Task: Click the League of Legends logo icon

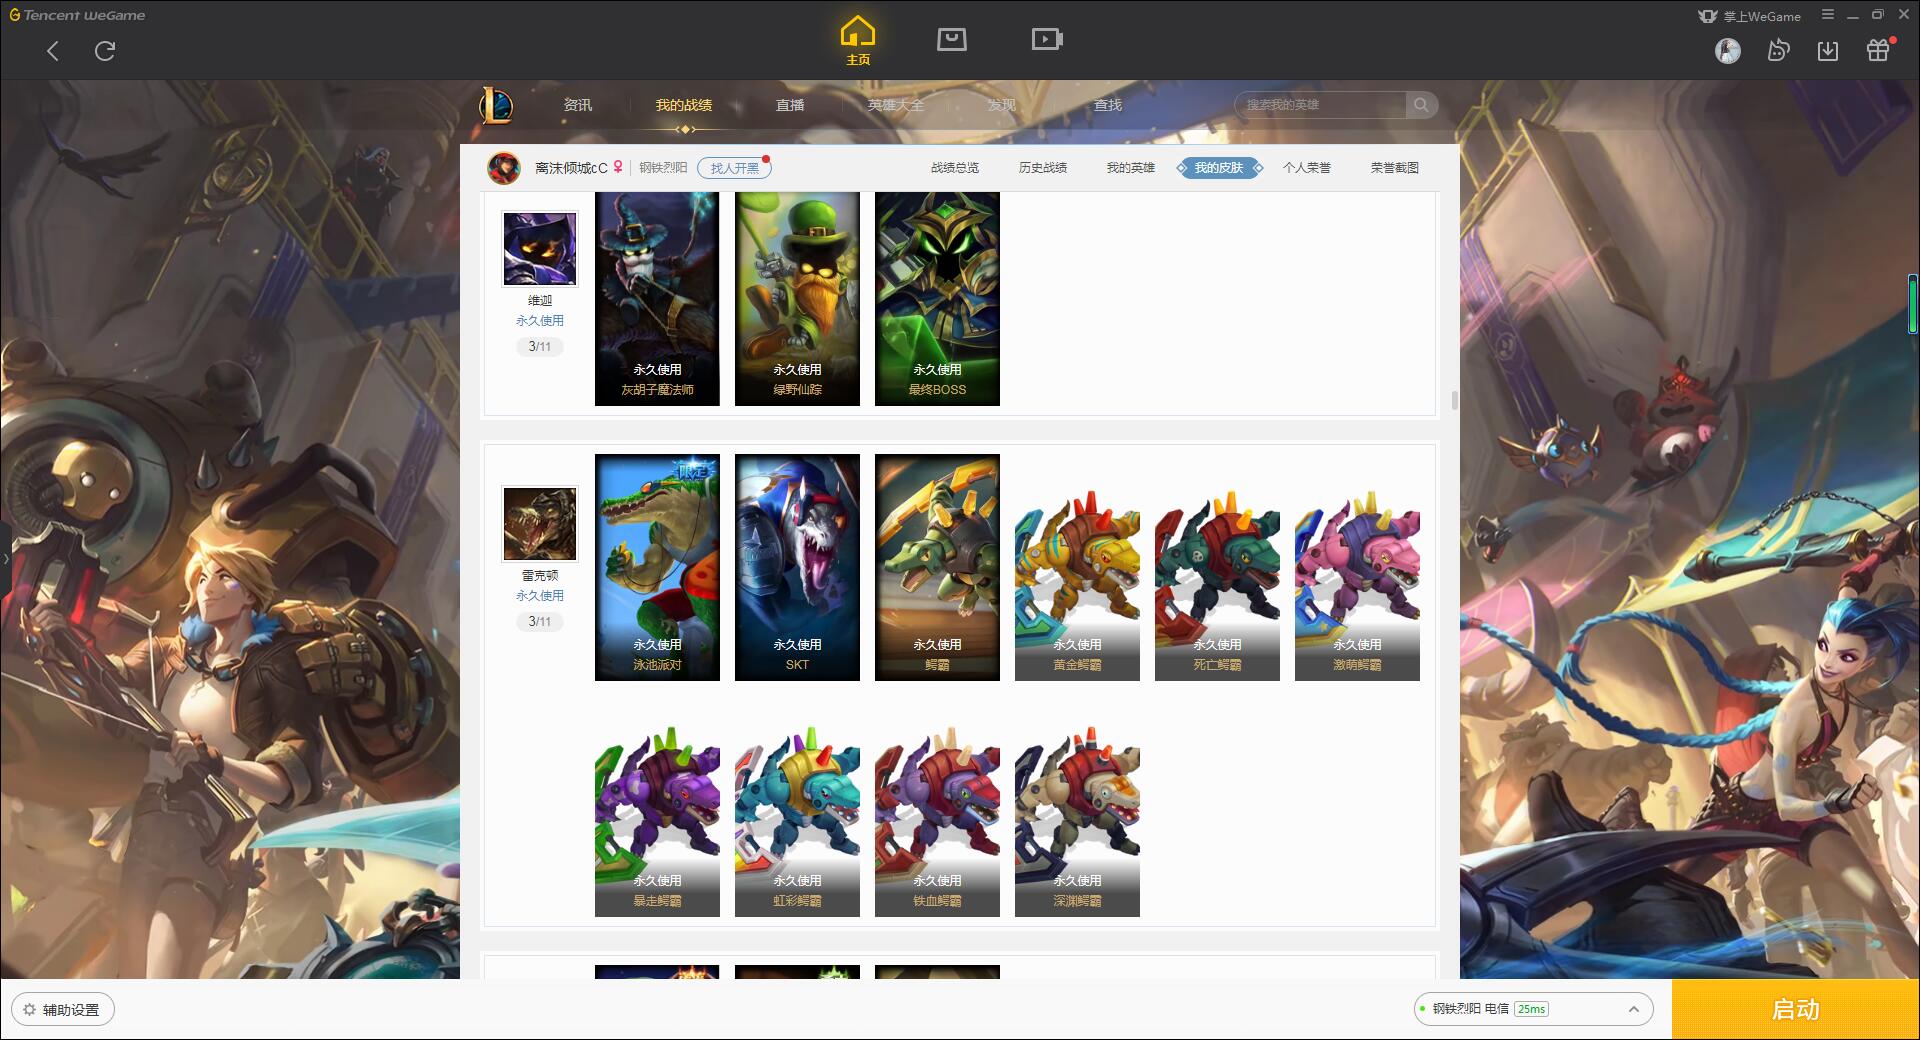Action: point(497,105)
